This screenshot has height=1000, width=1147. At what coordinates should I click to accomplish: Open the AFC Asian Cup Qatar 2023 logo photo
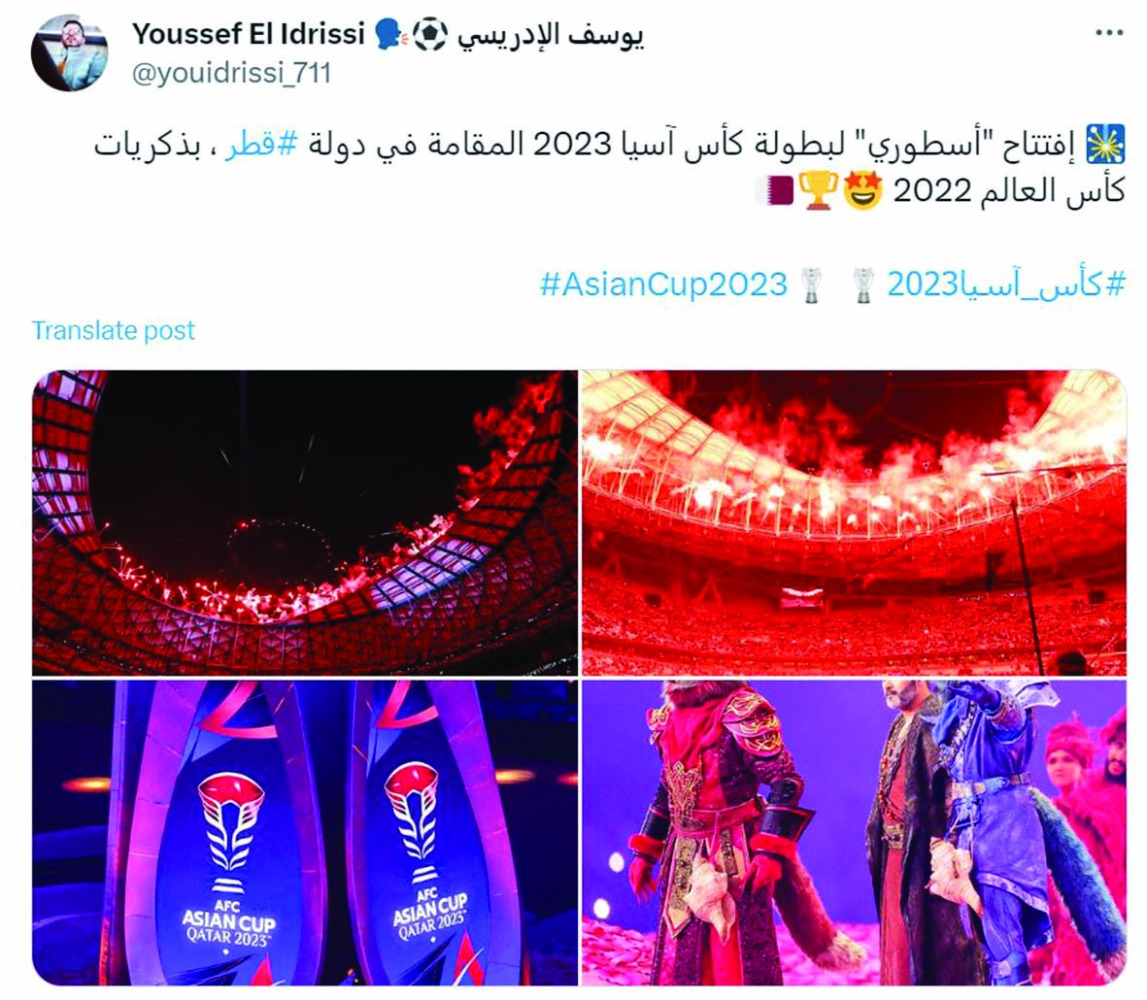[x=304, y=832]
